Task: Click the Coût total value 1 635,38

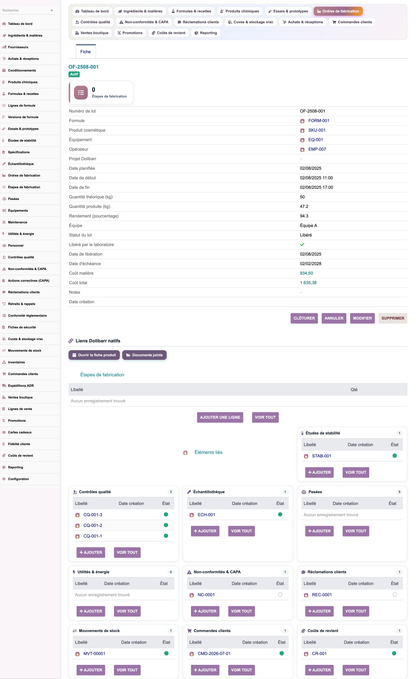Action: click(x=308, y=283)
